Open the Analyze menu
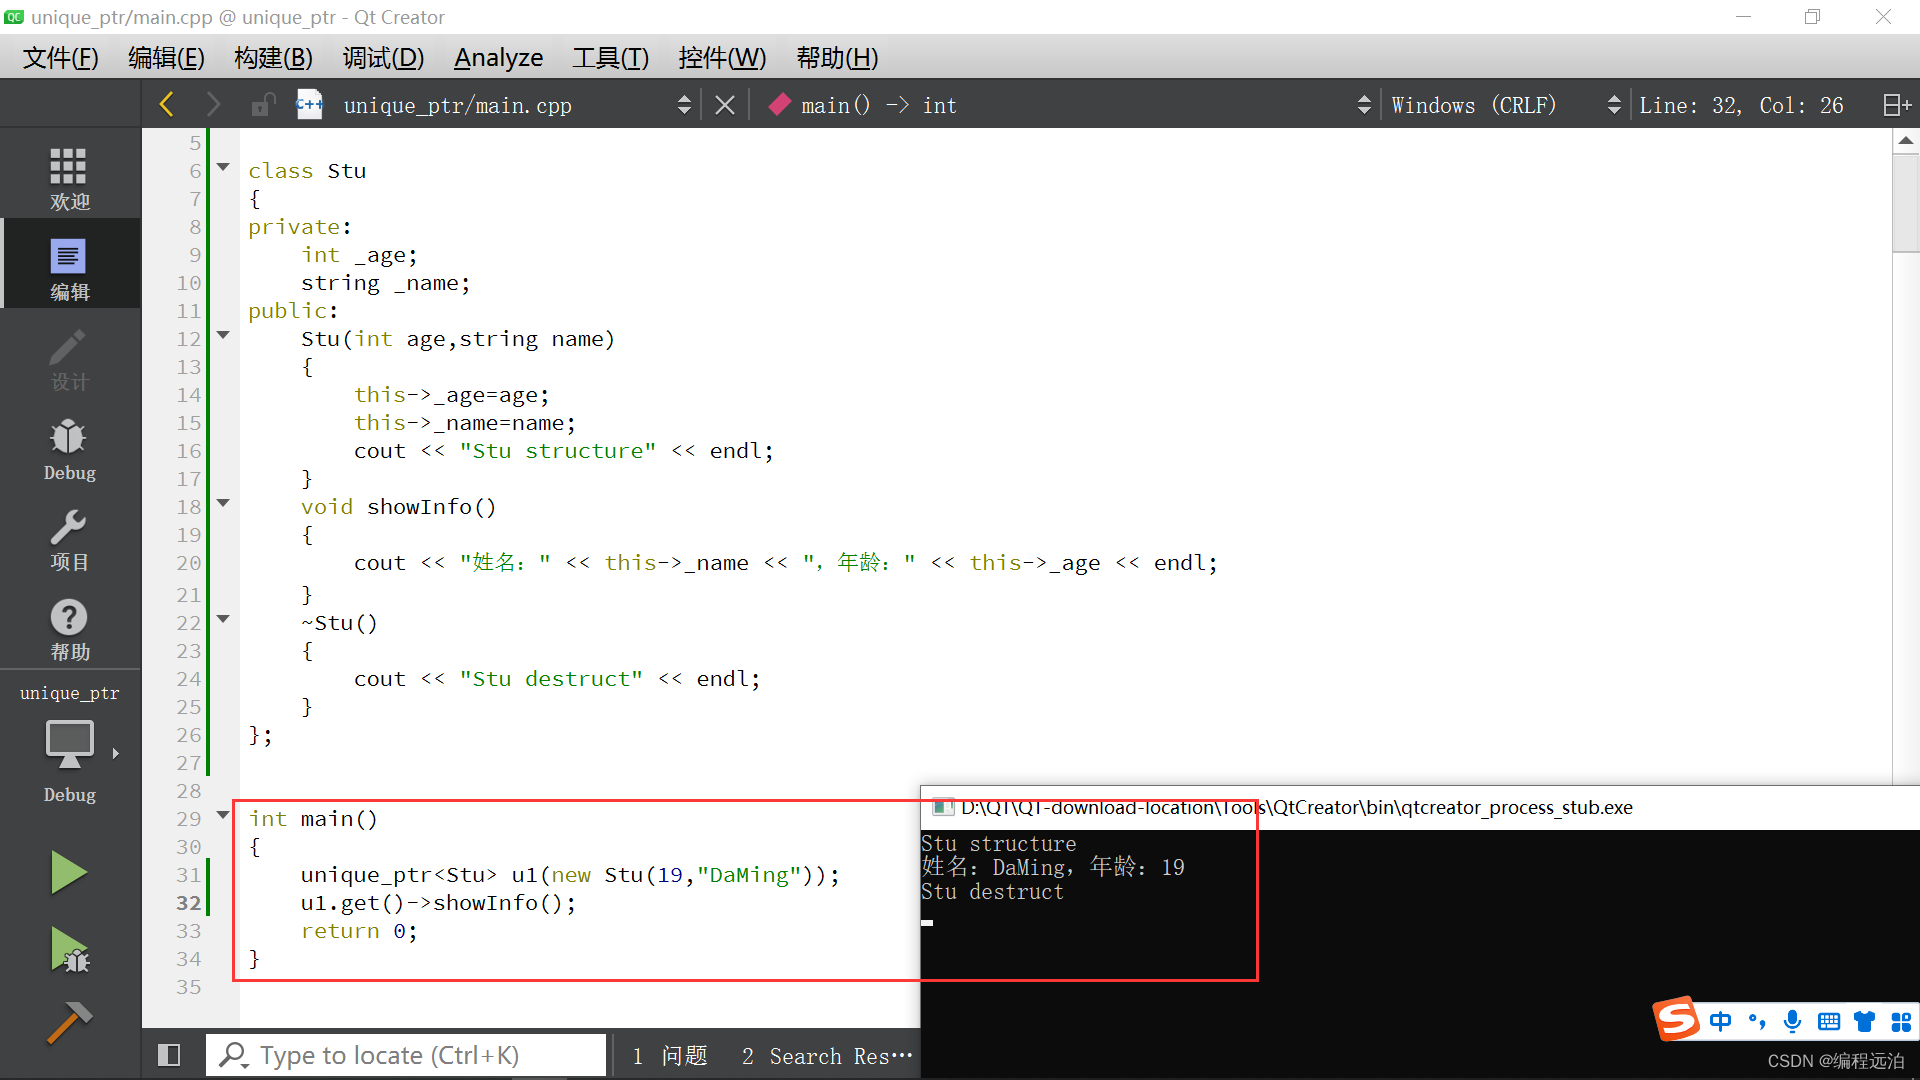This screenshot has height=1080, width=1920. 497,57
